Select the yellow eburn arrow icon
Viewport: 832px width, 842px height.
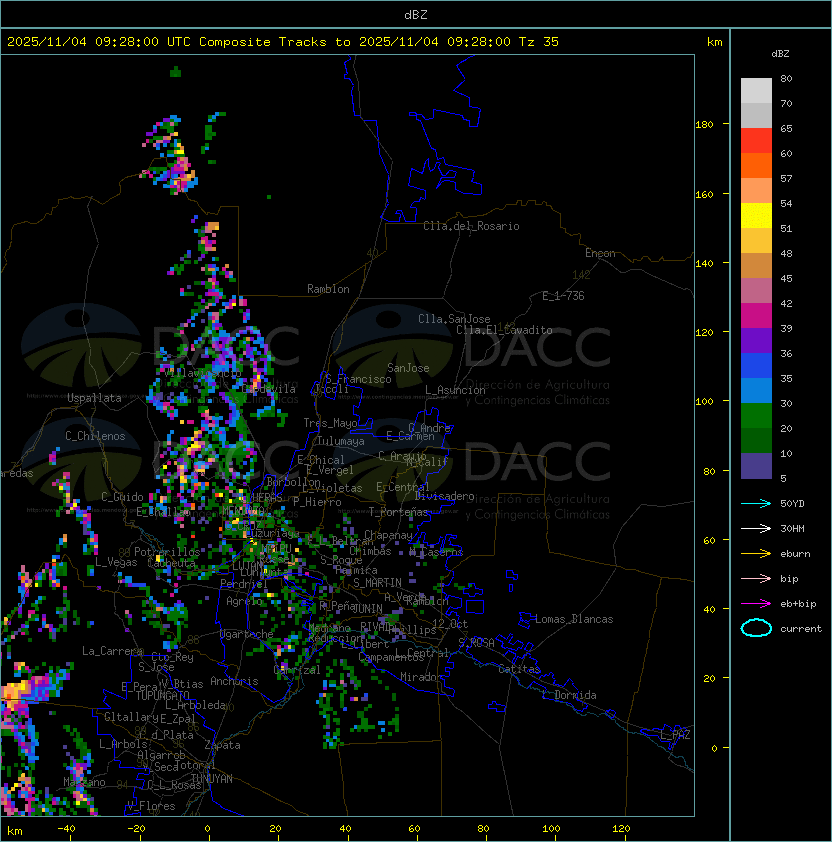756,554
